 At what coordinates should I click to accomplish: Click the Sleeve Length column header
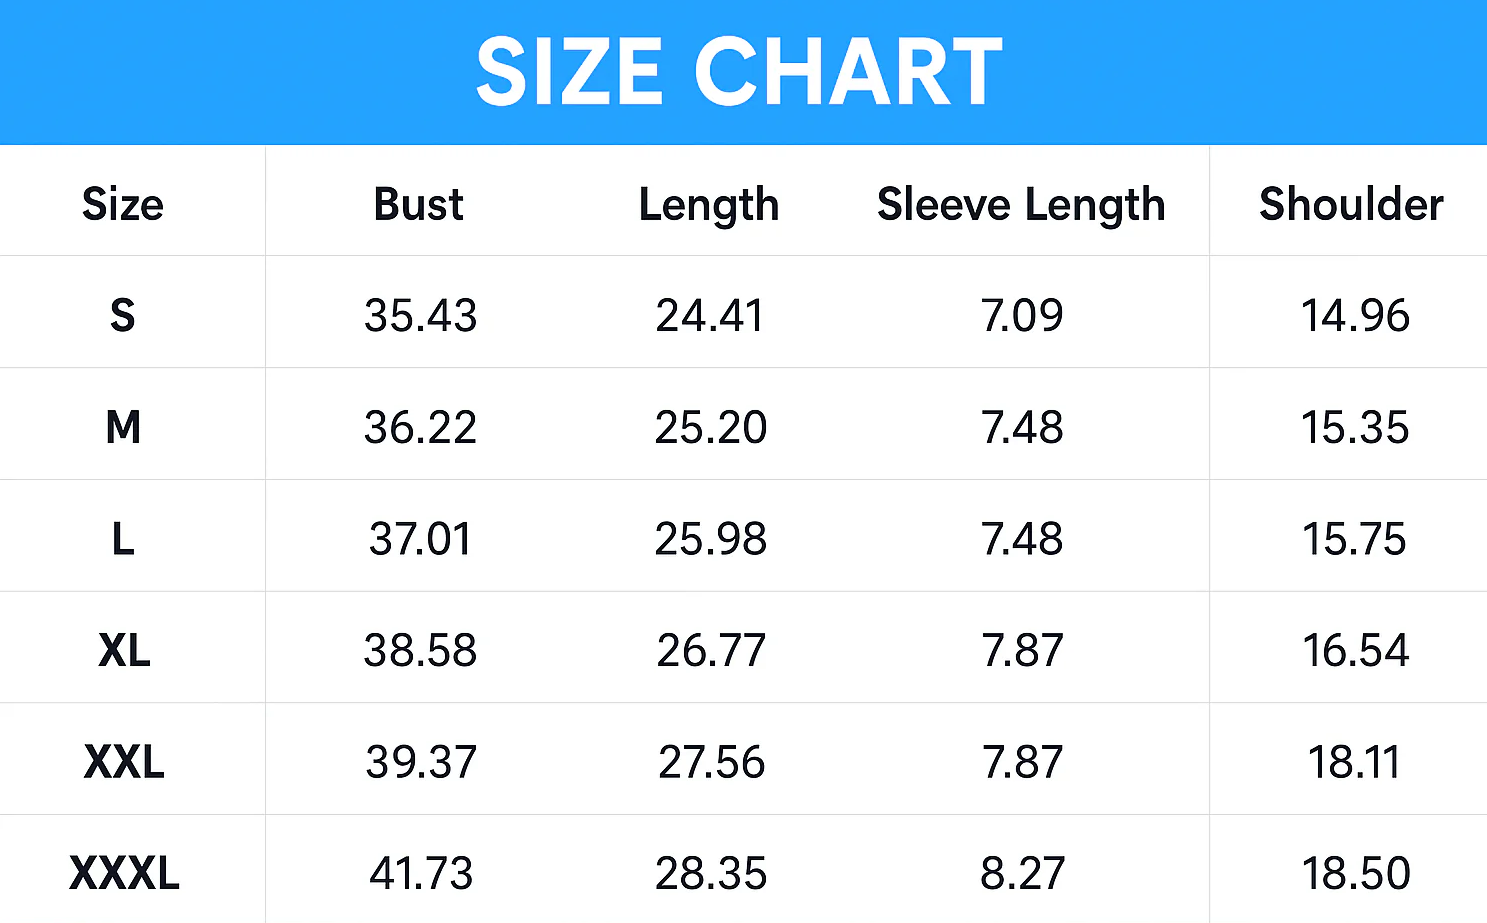click(x=1021, y=206)
